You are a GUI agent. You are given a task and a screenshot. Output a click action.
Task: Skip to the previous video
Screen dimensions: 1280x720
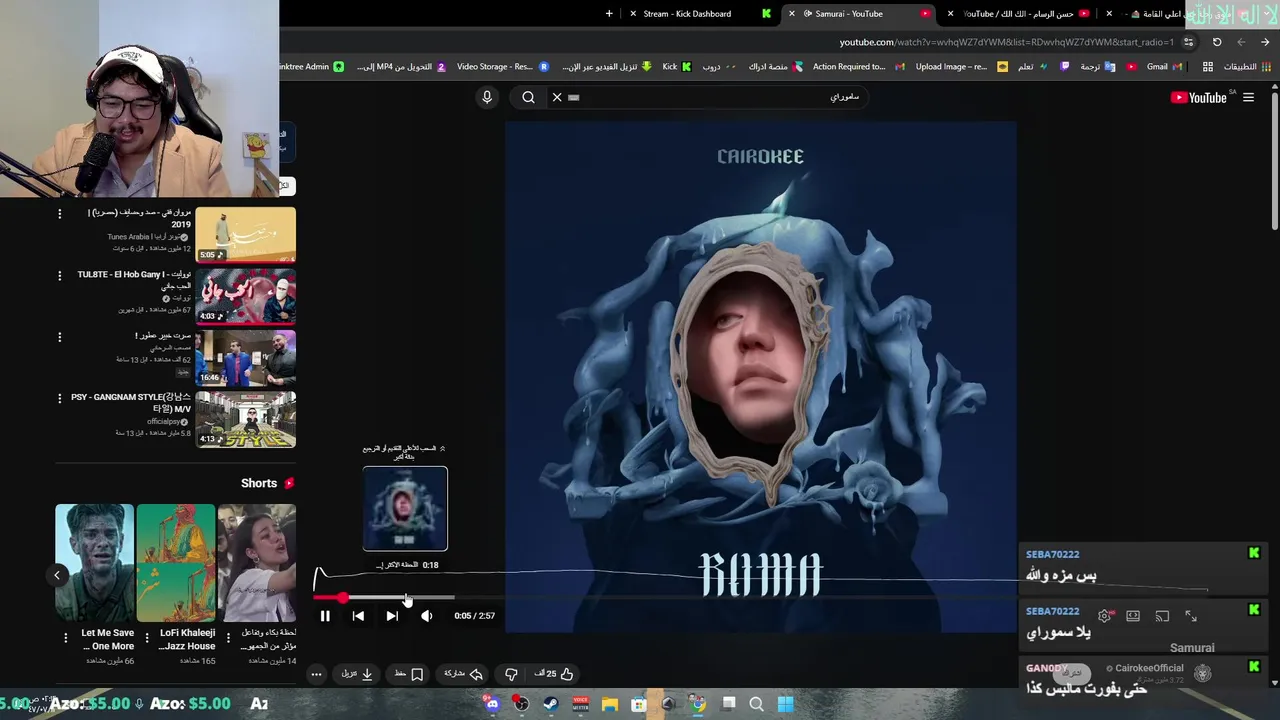(358, 616)
